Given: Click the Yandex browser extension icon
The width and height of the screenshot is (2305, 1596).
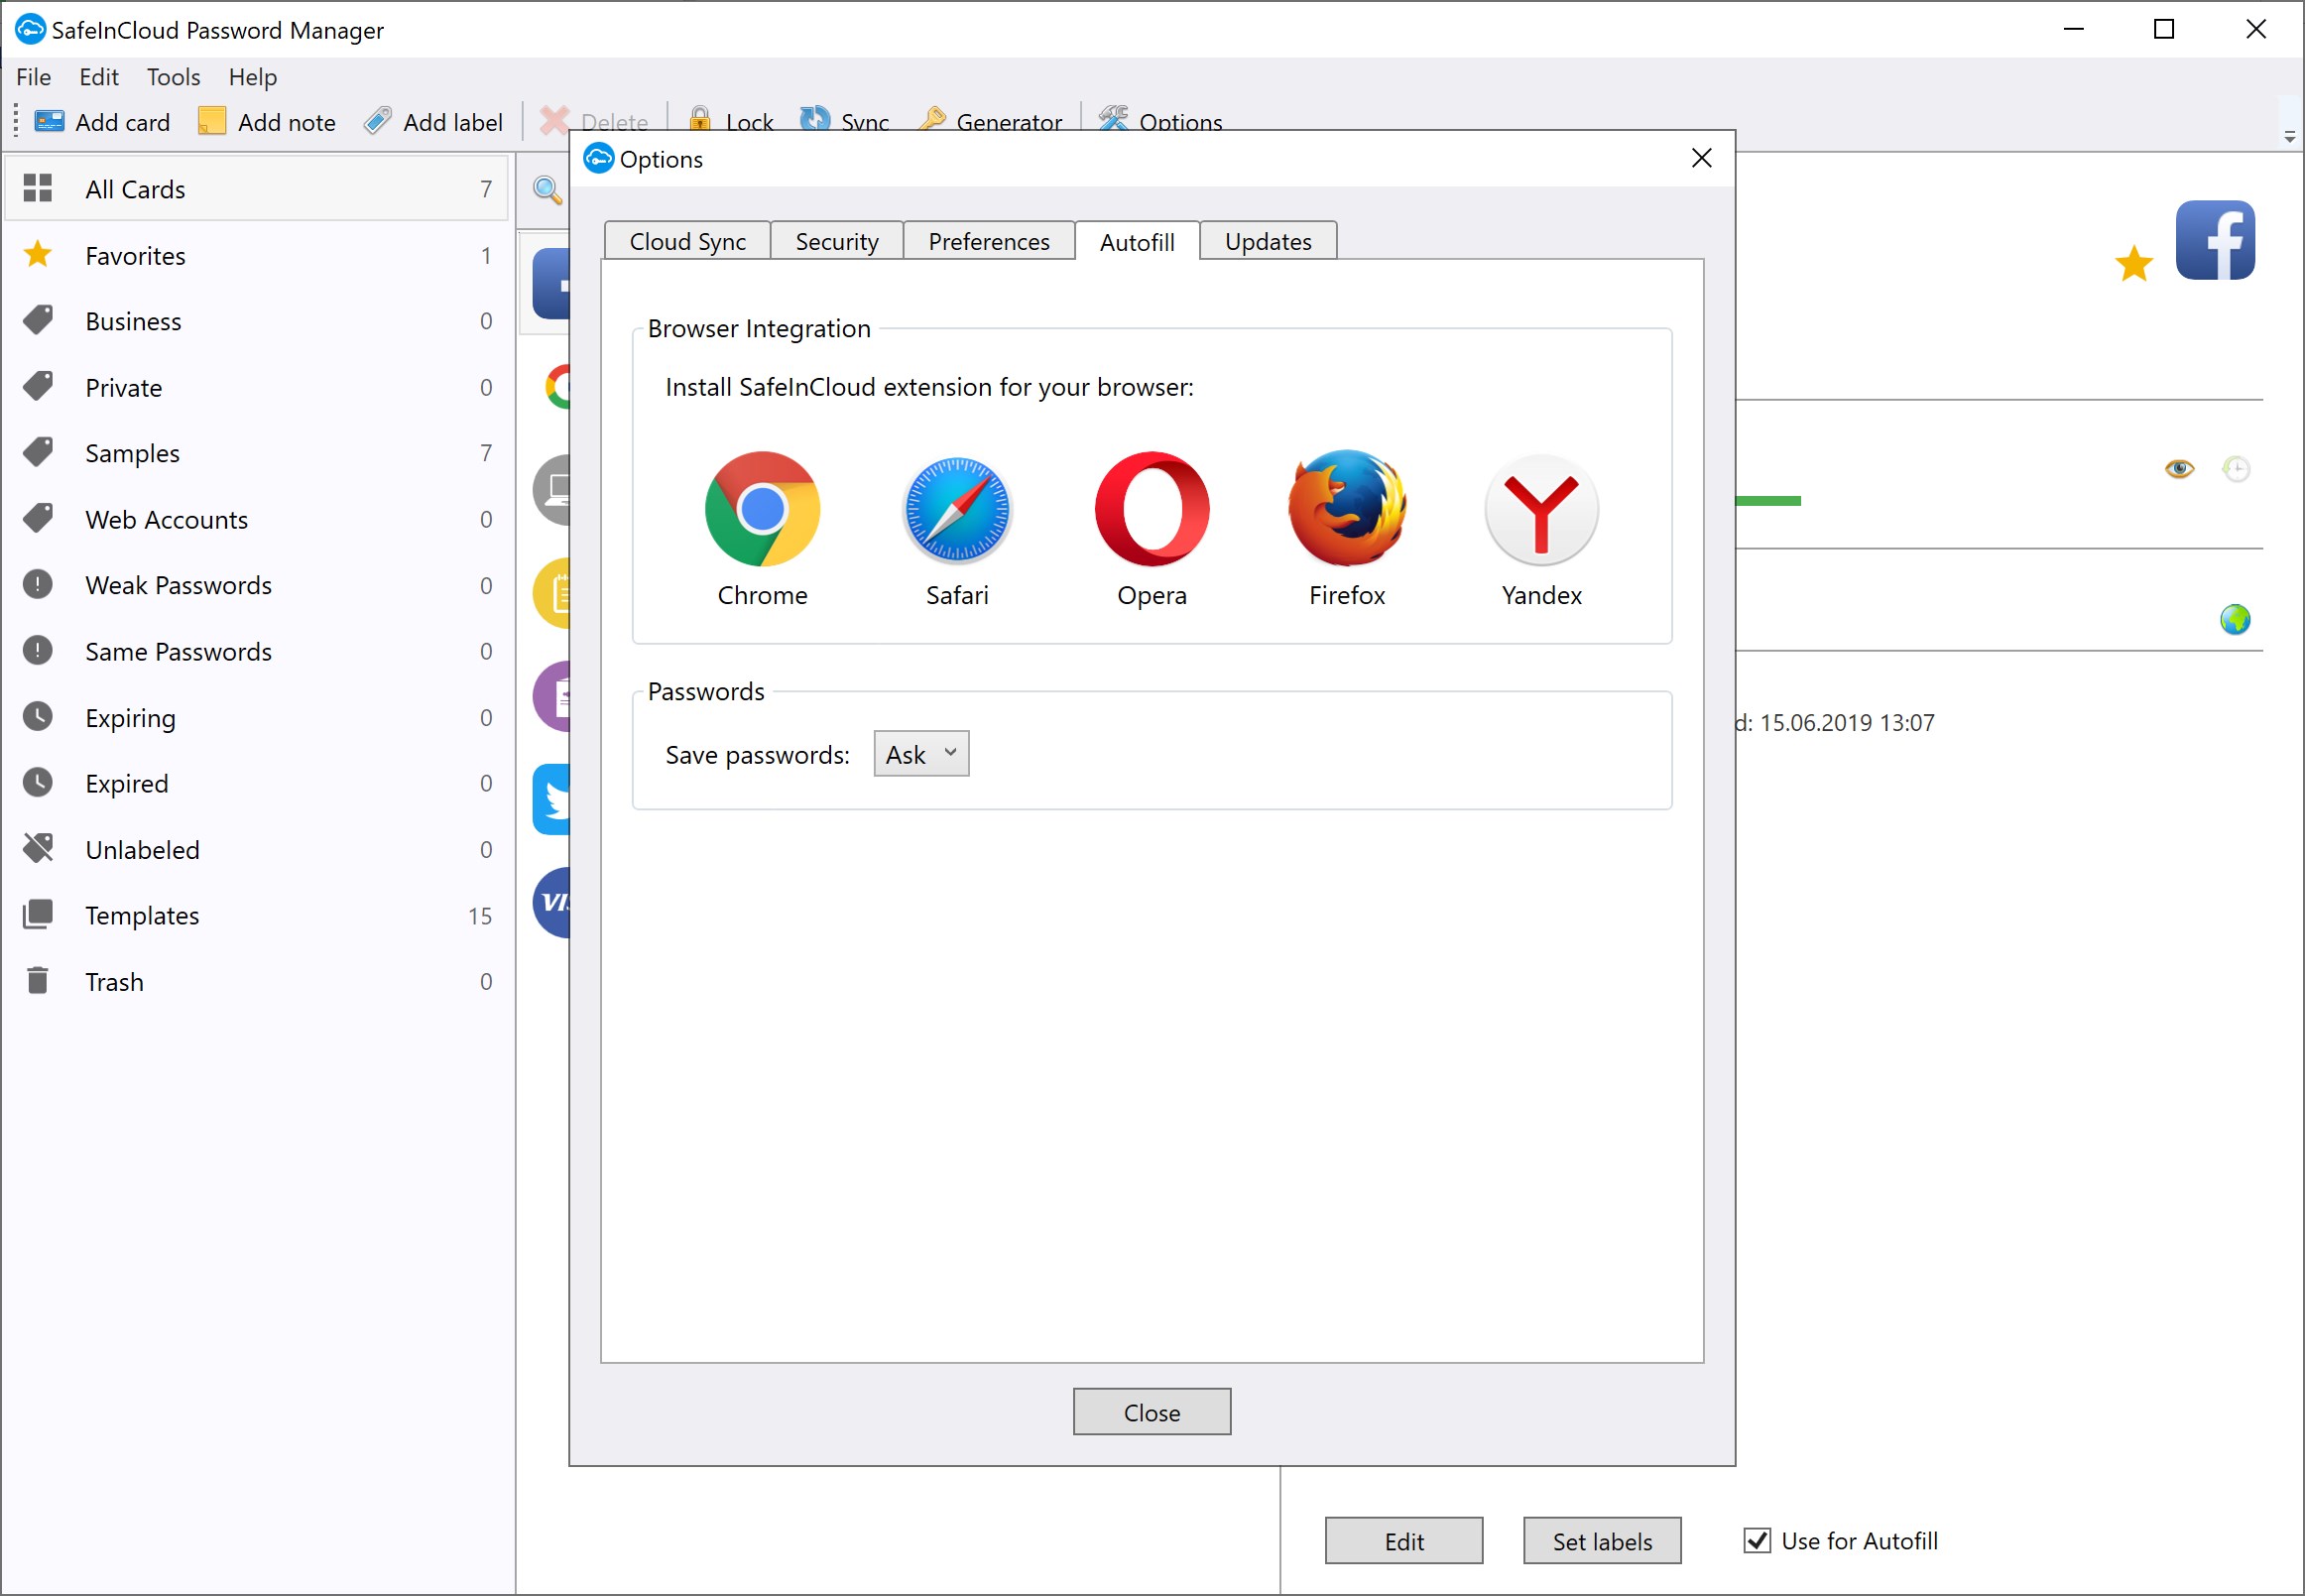Looking at the screenshot, I should point(1541,509).
